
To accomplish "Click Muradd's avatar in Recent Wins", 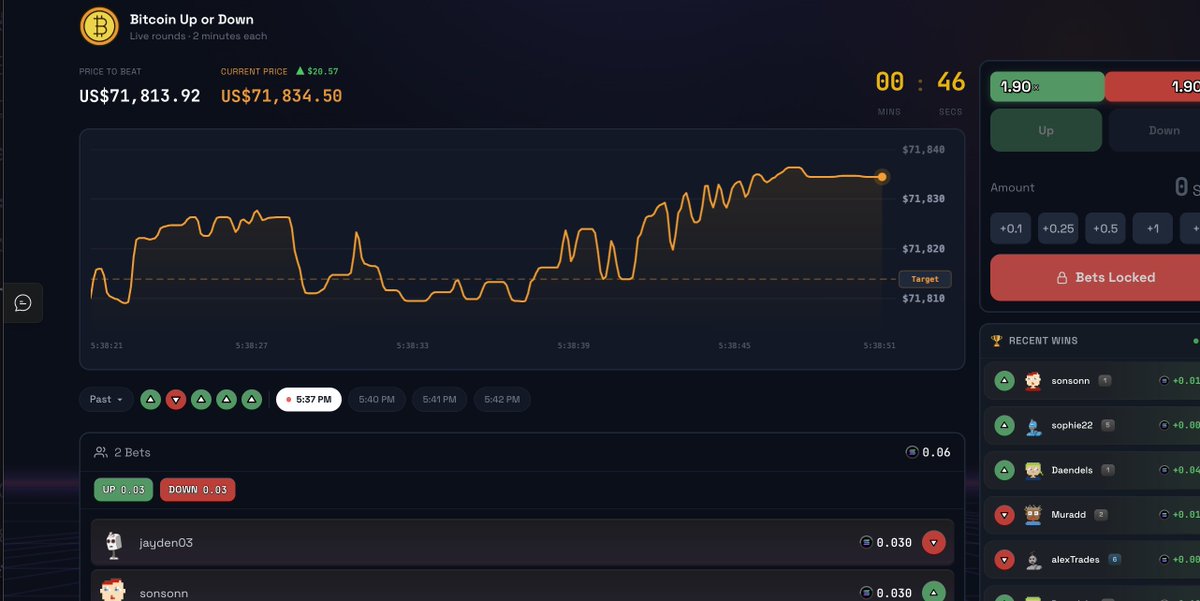I will point(1033,515).
